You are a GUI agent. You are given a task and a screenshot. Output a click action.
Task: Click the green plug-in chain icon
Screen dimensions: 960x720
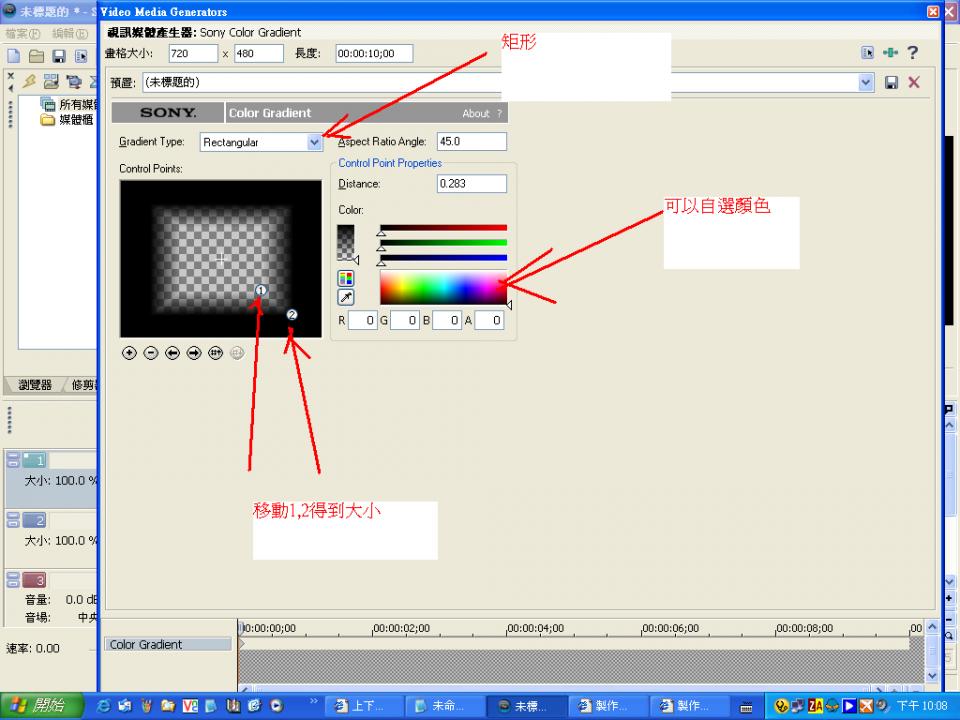pos(890,53)
